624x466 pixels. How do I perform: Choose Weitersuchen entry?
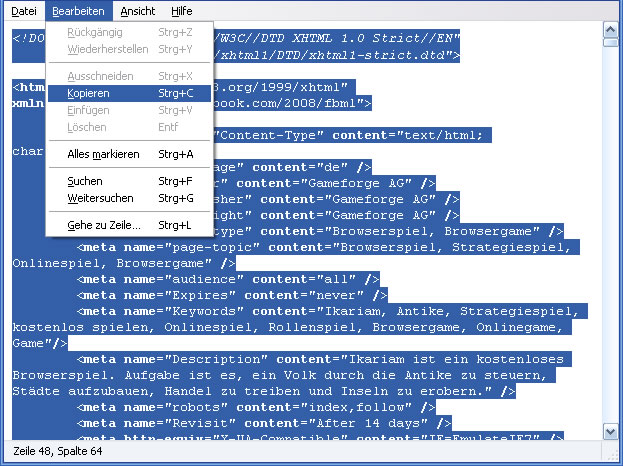click(129, 198)
